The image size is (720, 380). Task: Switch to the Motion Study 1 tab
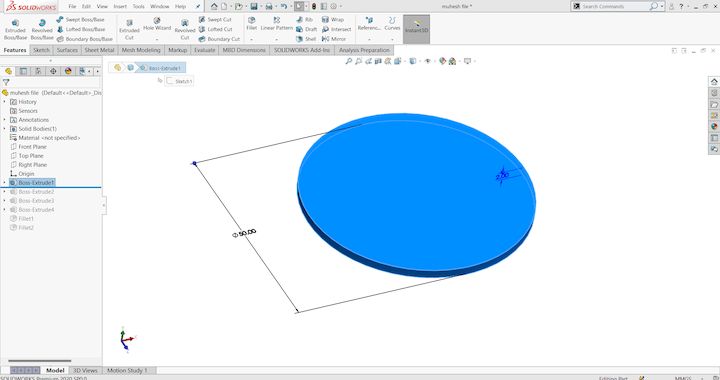[x=127, y=370]
